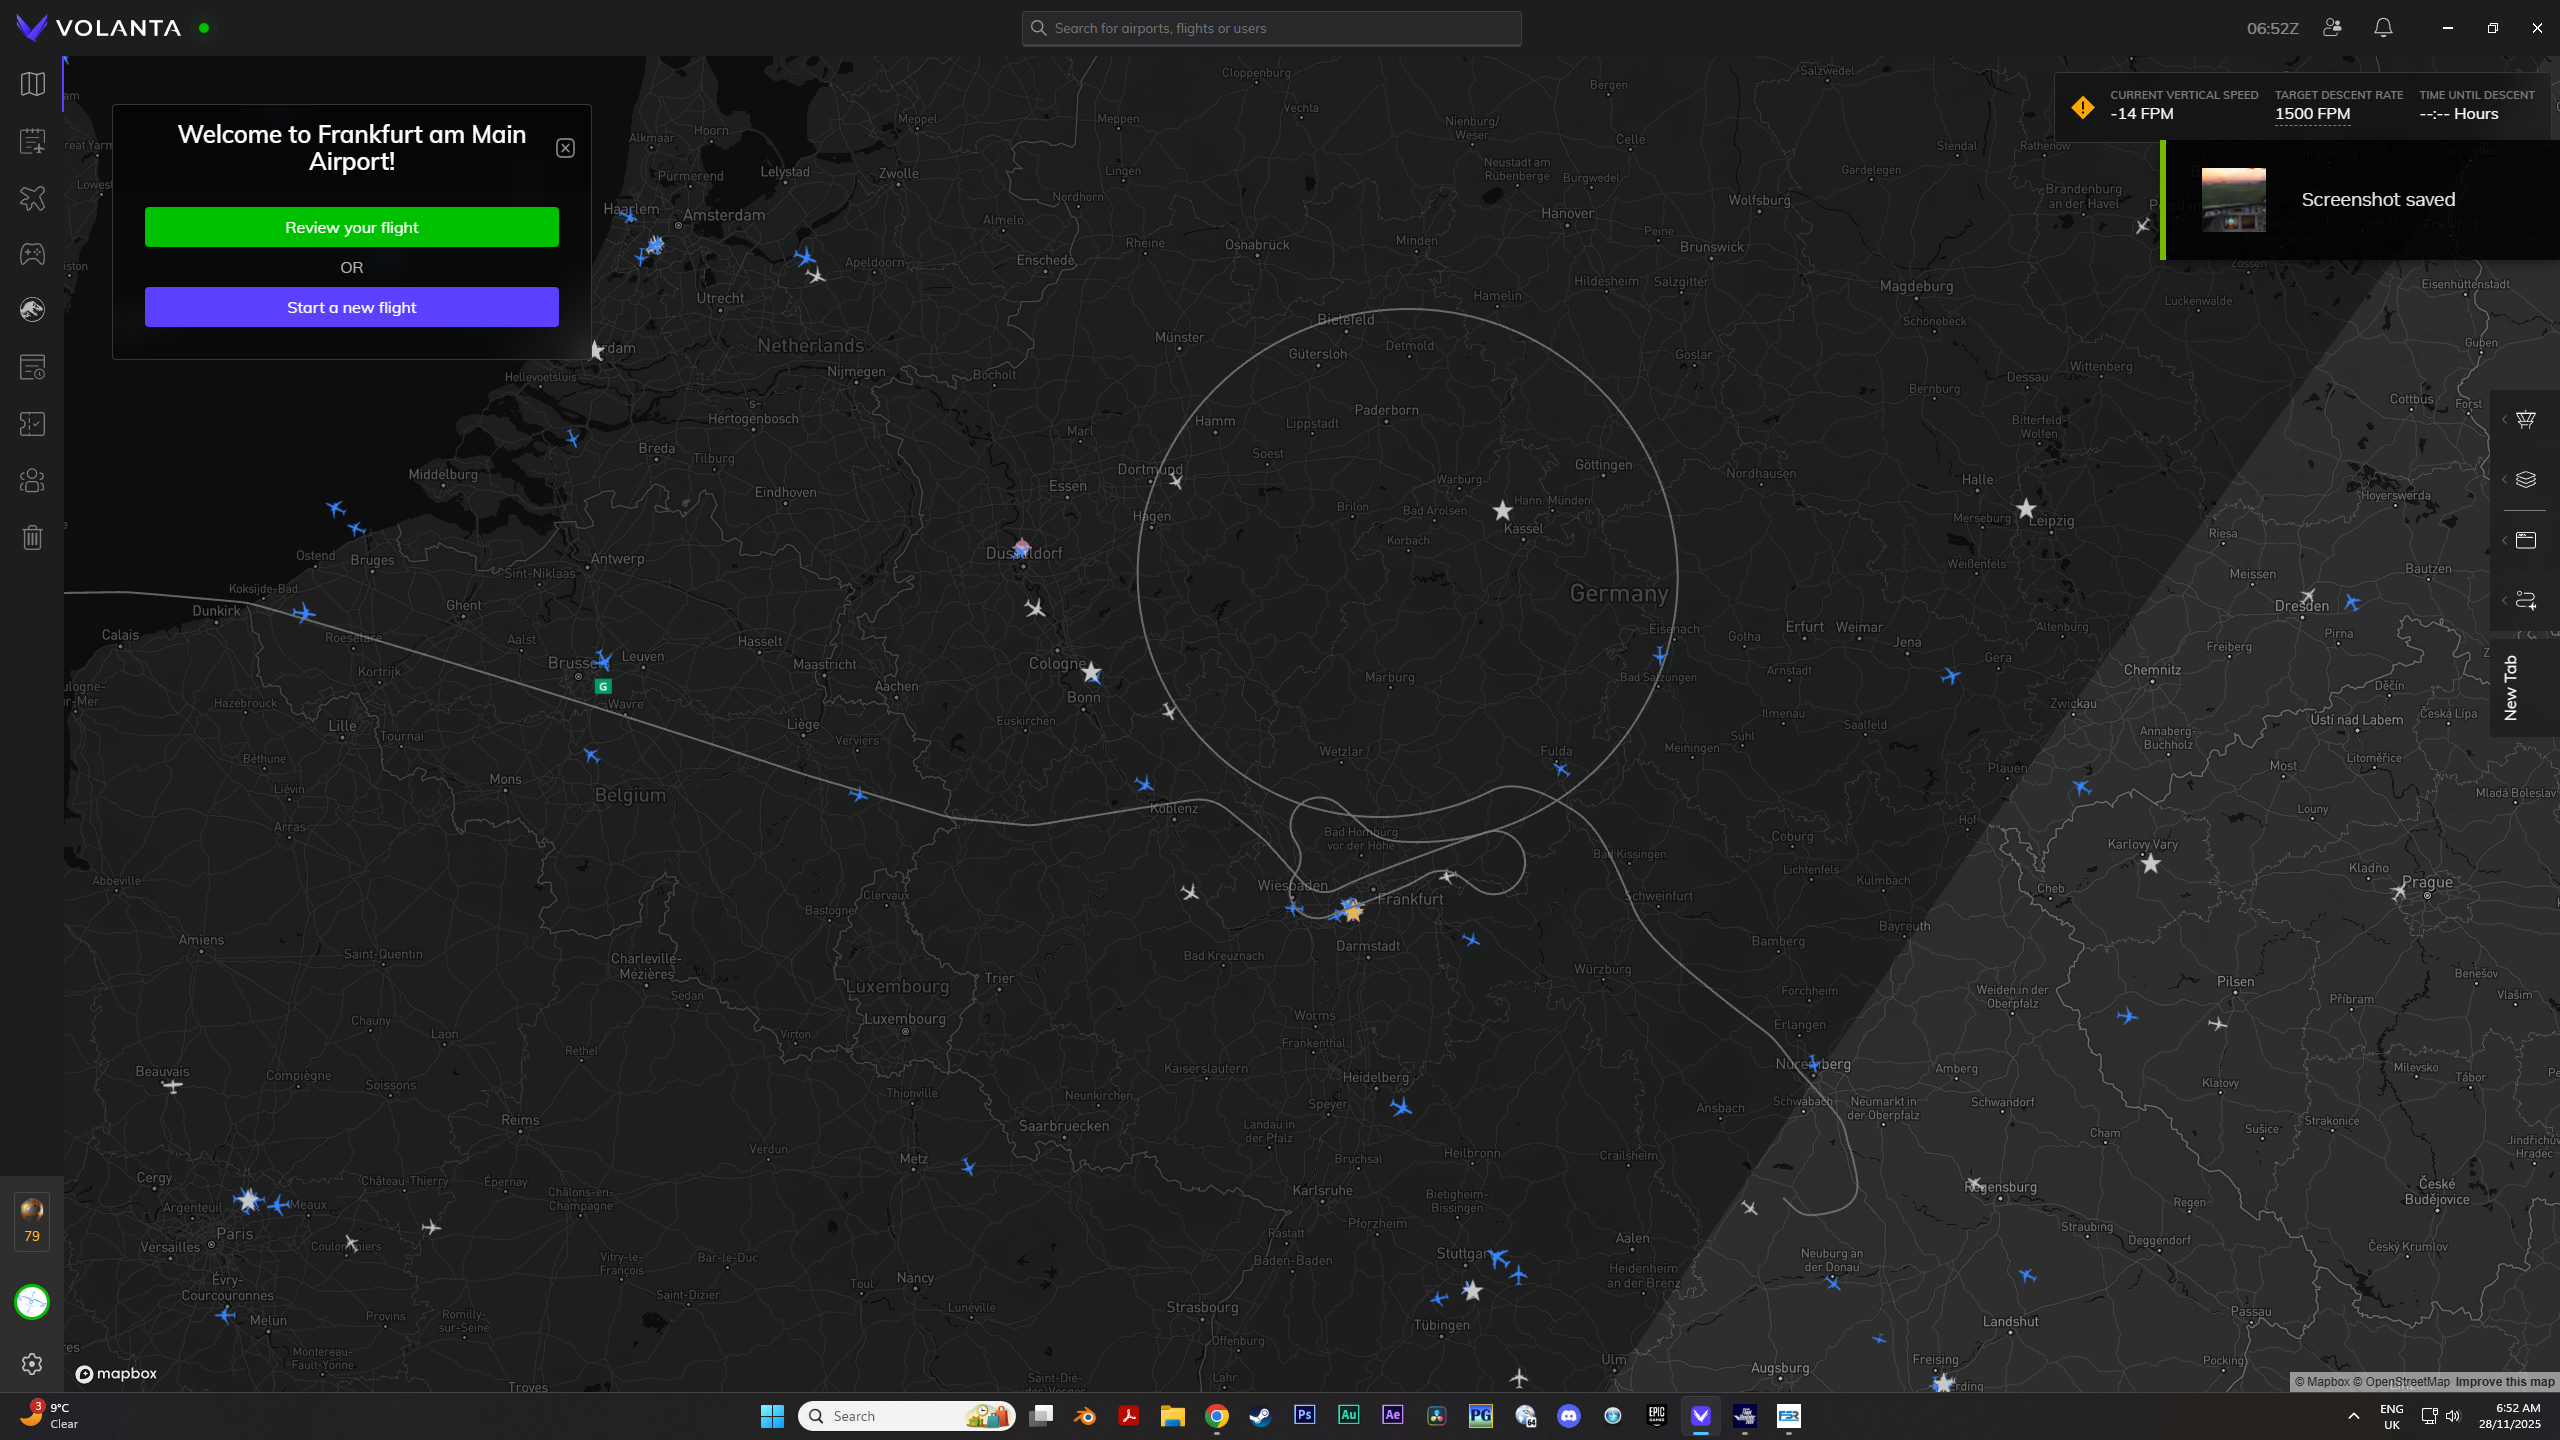Expand the browser window panel
The height and width of the screenshot is (1440, 2560).
(2525, 540)
